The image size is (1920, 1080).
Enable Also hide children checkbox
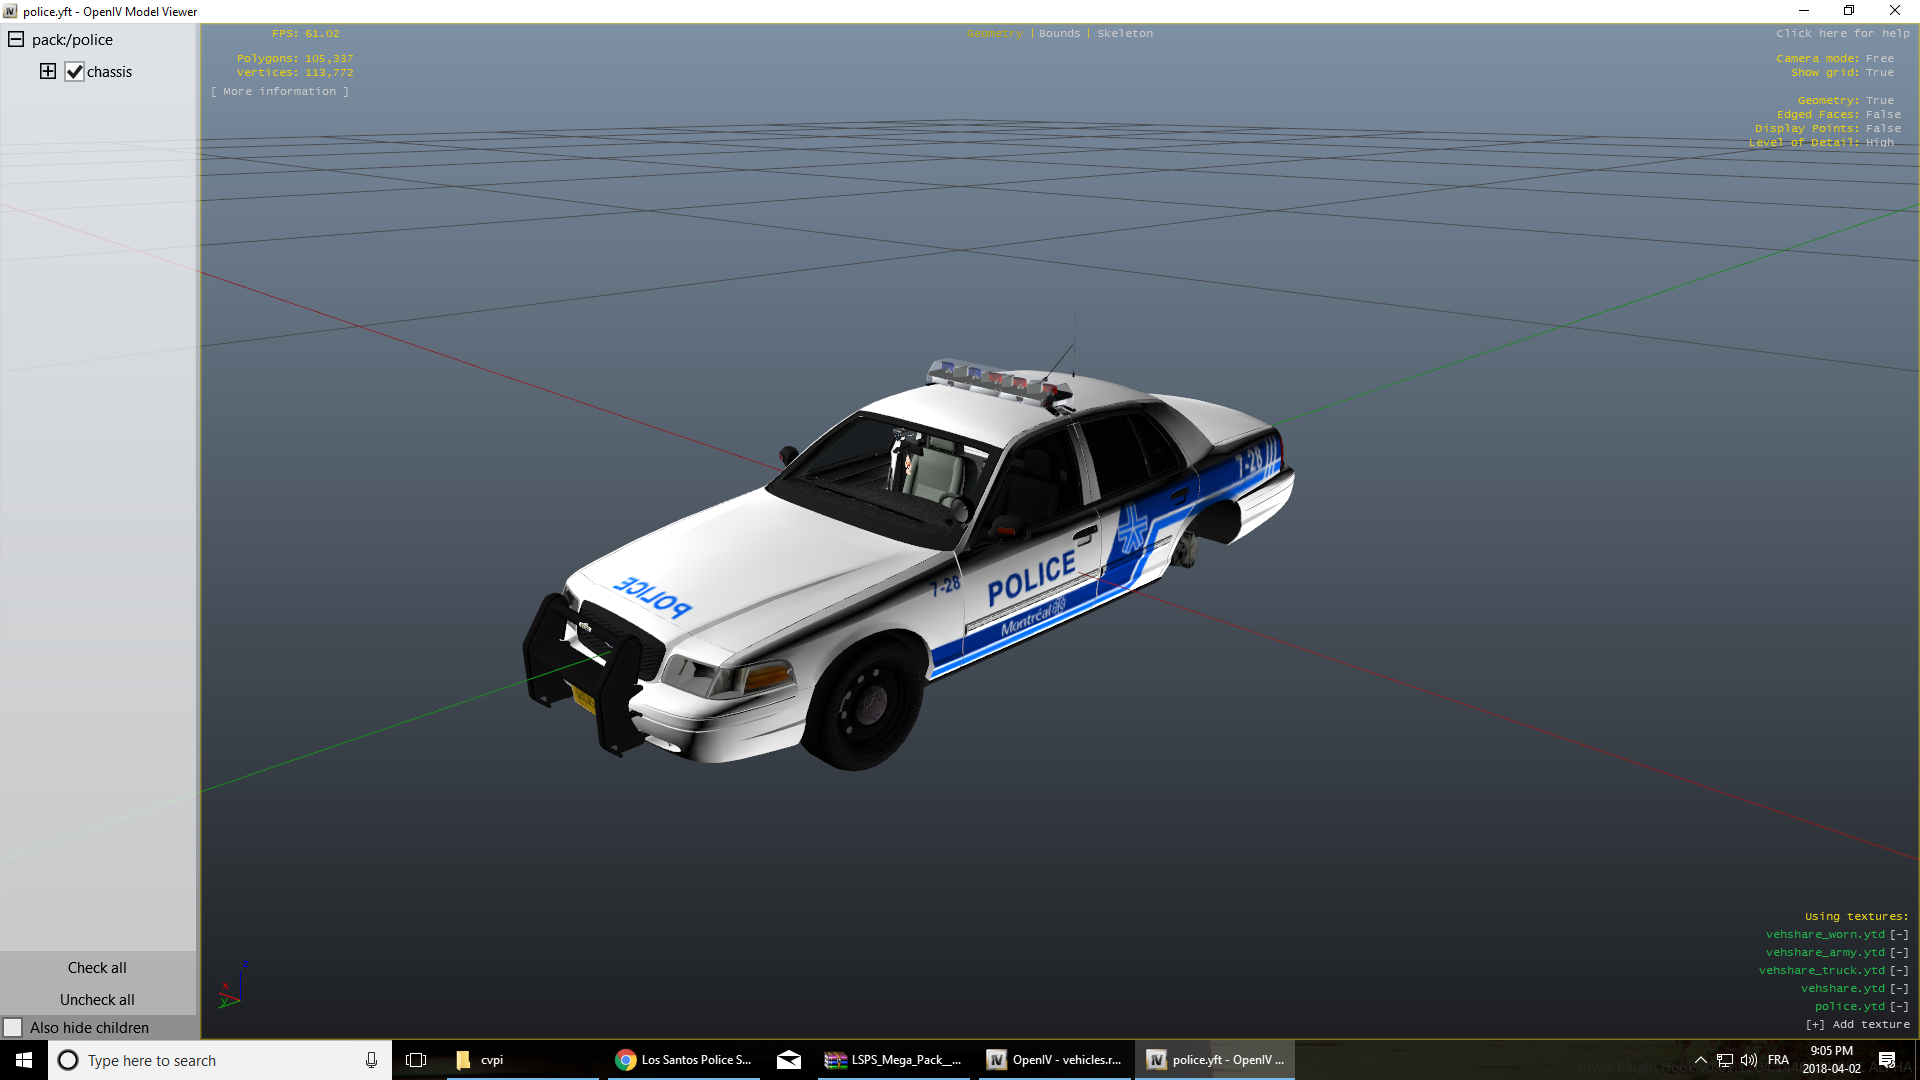coord(13,1027)
